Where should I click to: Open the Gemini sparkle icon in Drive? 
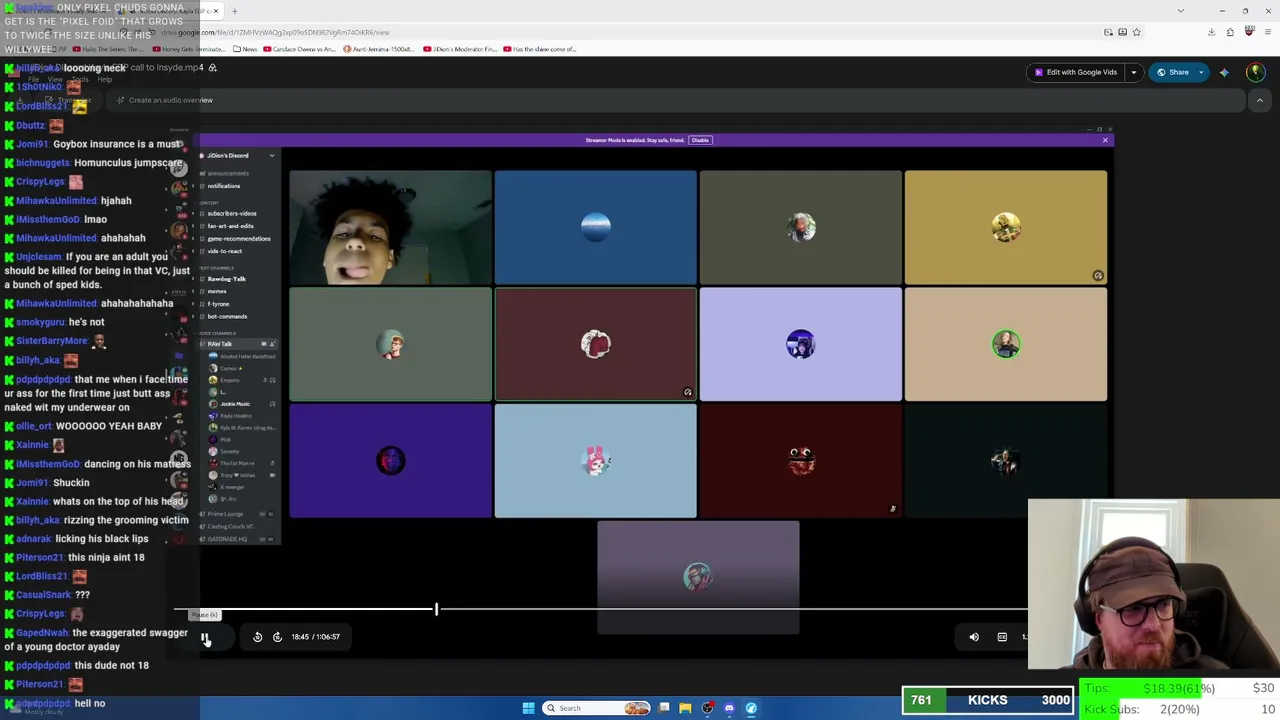click(x=1224, y=72)
